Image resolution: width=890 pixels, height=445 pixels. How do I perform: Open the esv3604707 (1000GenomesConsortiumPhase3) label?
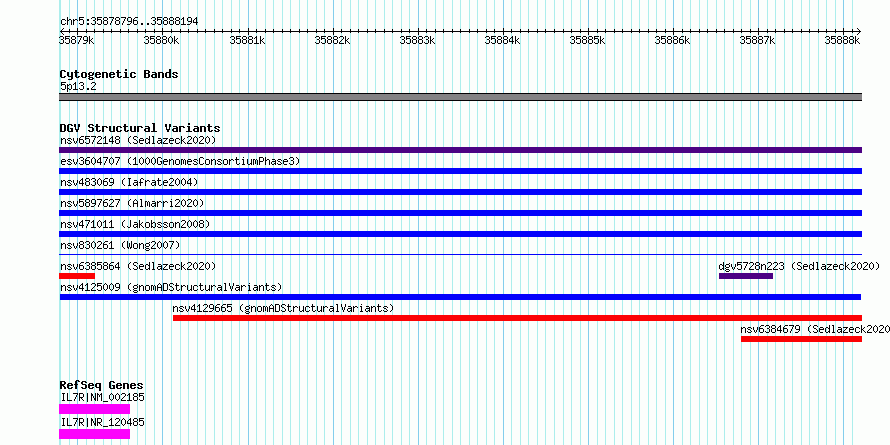pyautogui.click(x=180, y=161)
